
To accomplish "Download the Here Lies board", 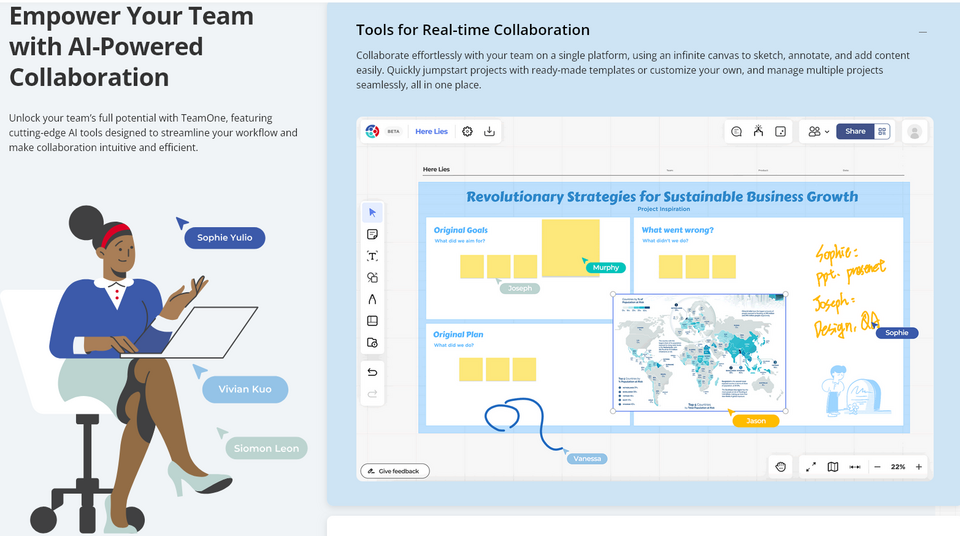I will (x=489, y=131).
